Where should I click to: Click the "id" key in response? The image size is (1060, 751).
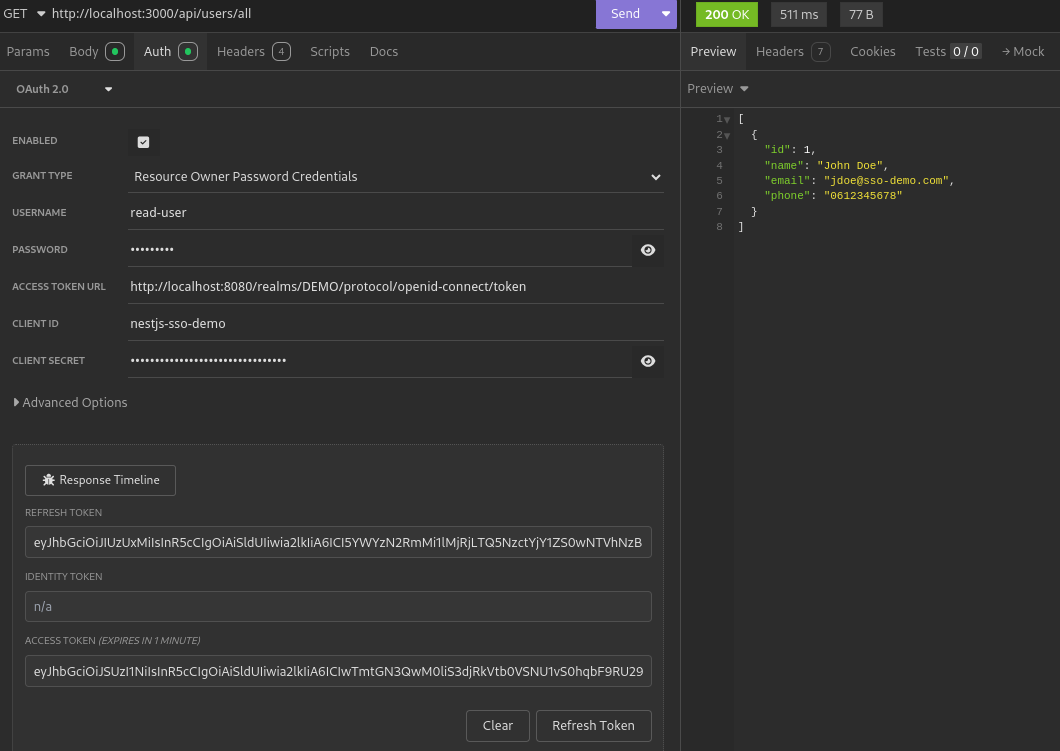click(x=777, y=149)
